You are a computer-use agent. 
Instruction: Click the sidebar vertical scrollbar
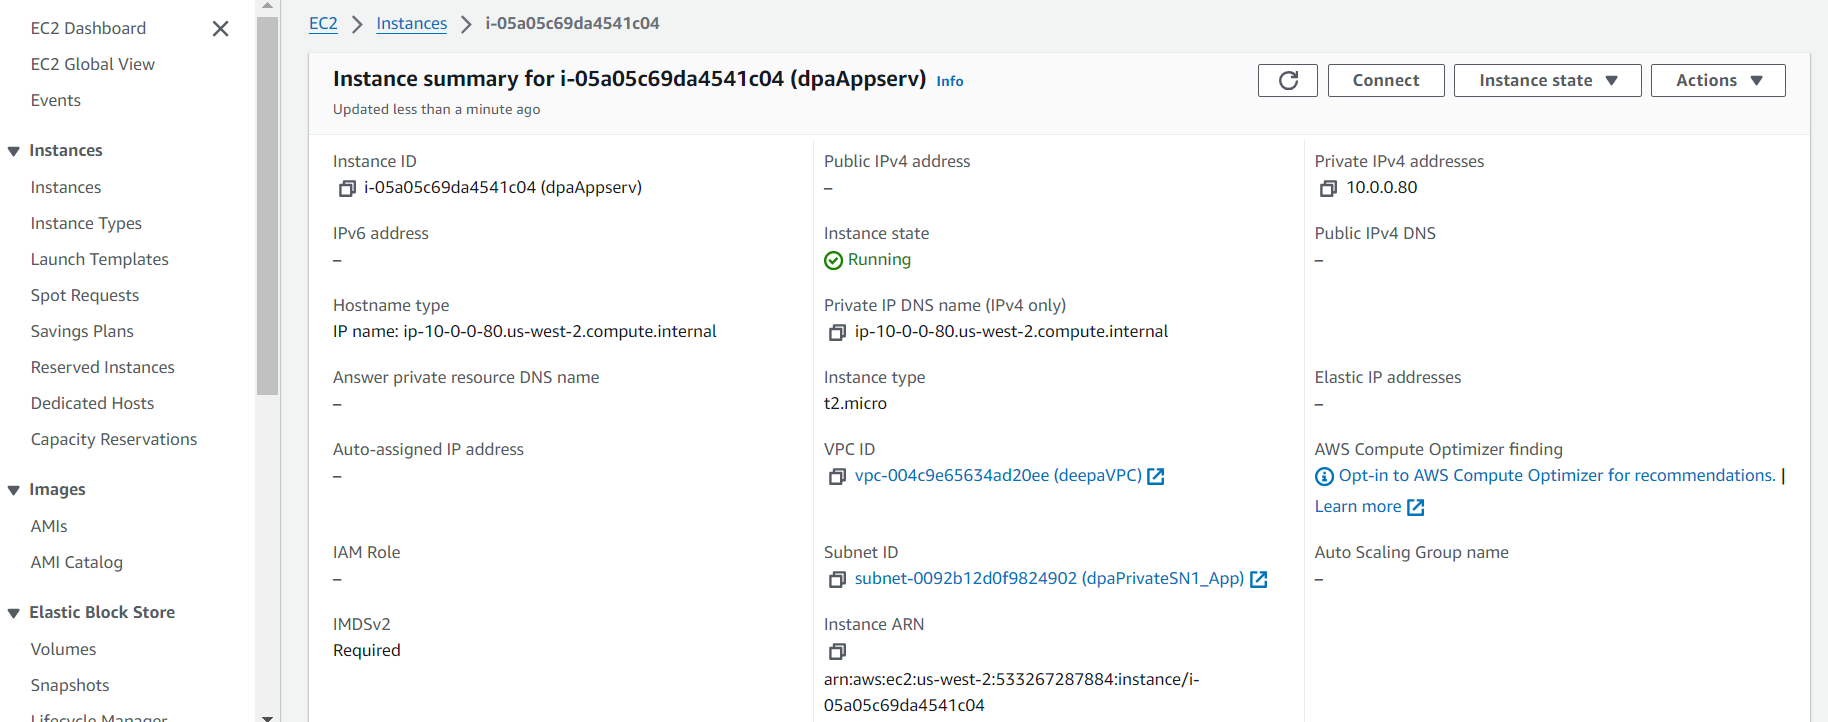pyautogui.click(x=267, y=200)
